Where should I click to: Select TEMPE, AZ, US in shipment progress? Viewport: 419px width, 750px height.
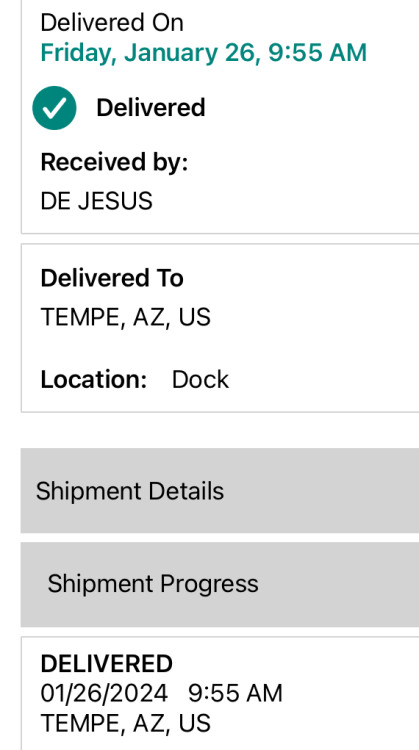click(125, 723)
